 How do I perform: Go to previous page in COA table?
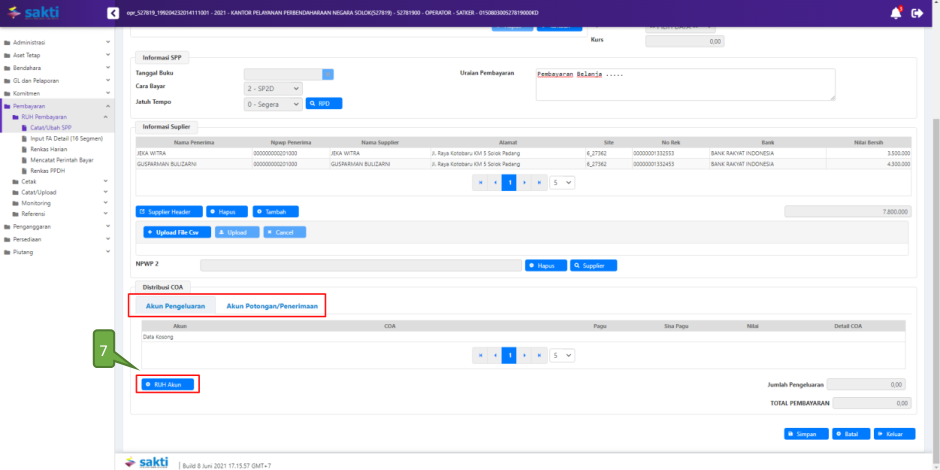click(494, 355)
